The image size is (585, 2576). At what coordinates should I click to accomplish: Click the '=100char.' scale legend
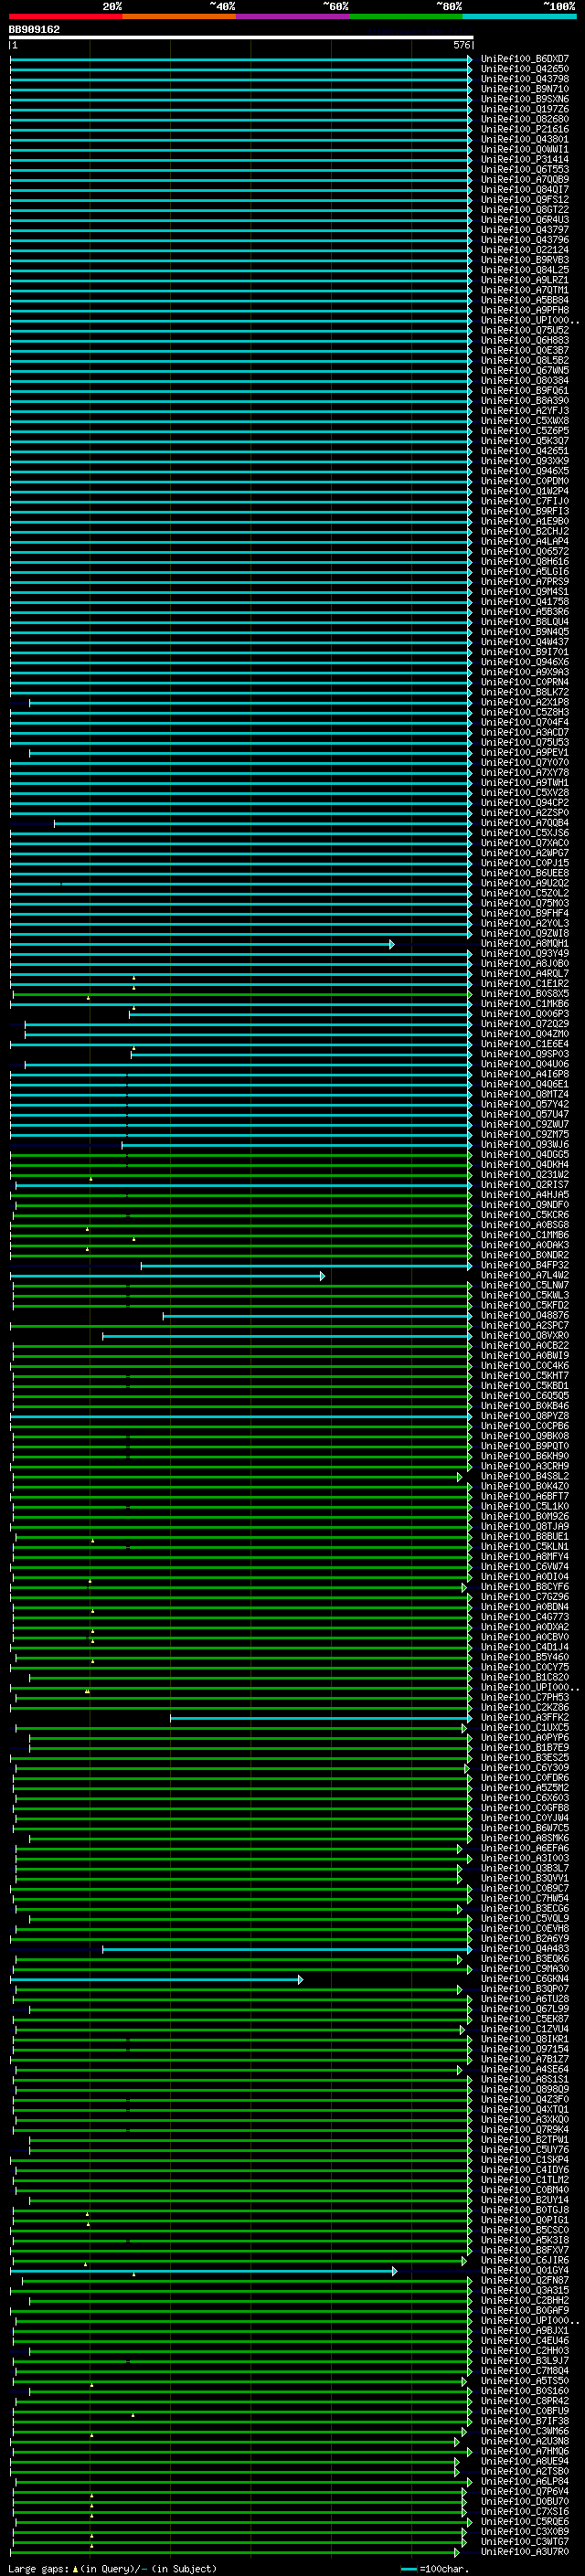coord(445,2568)
